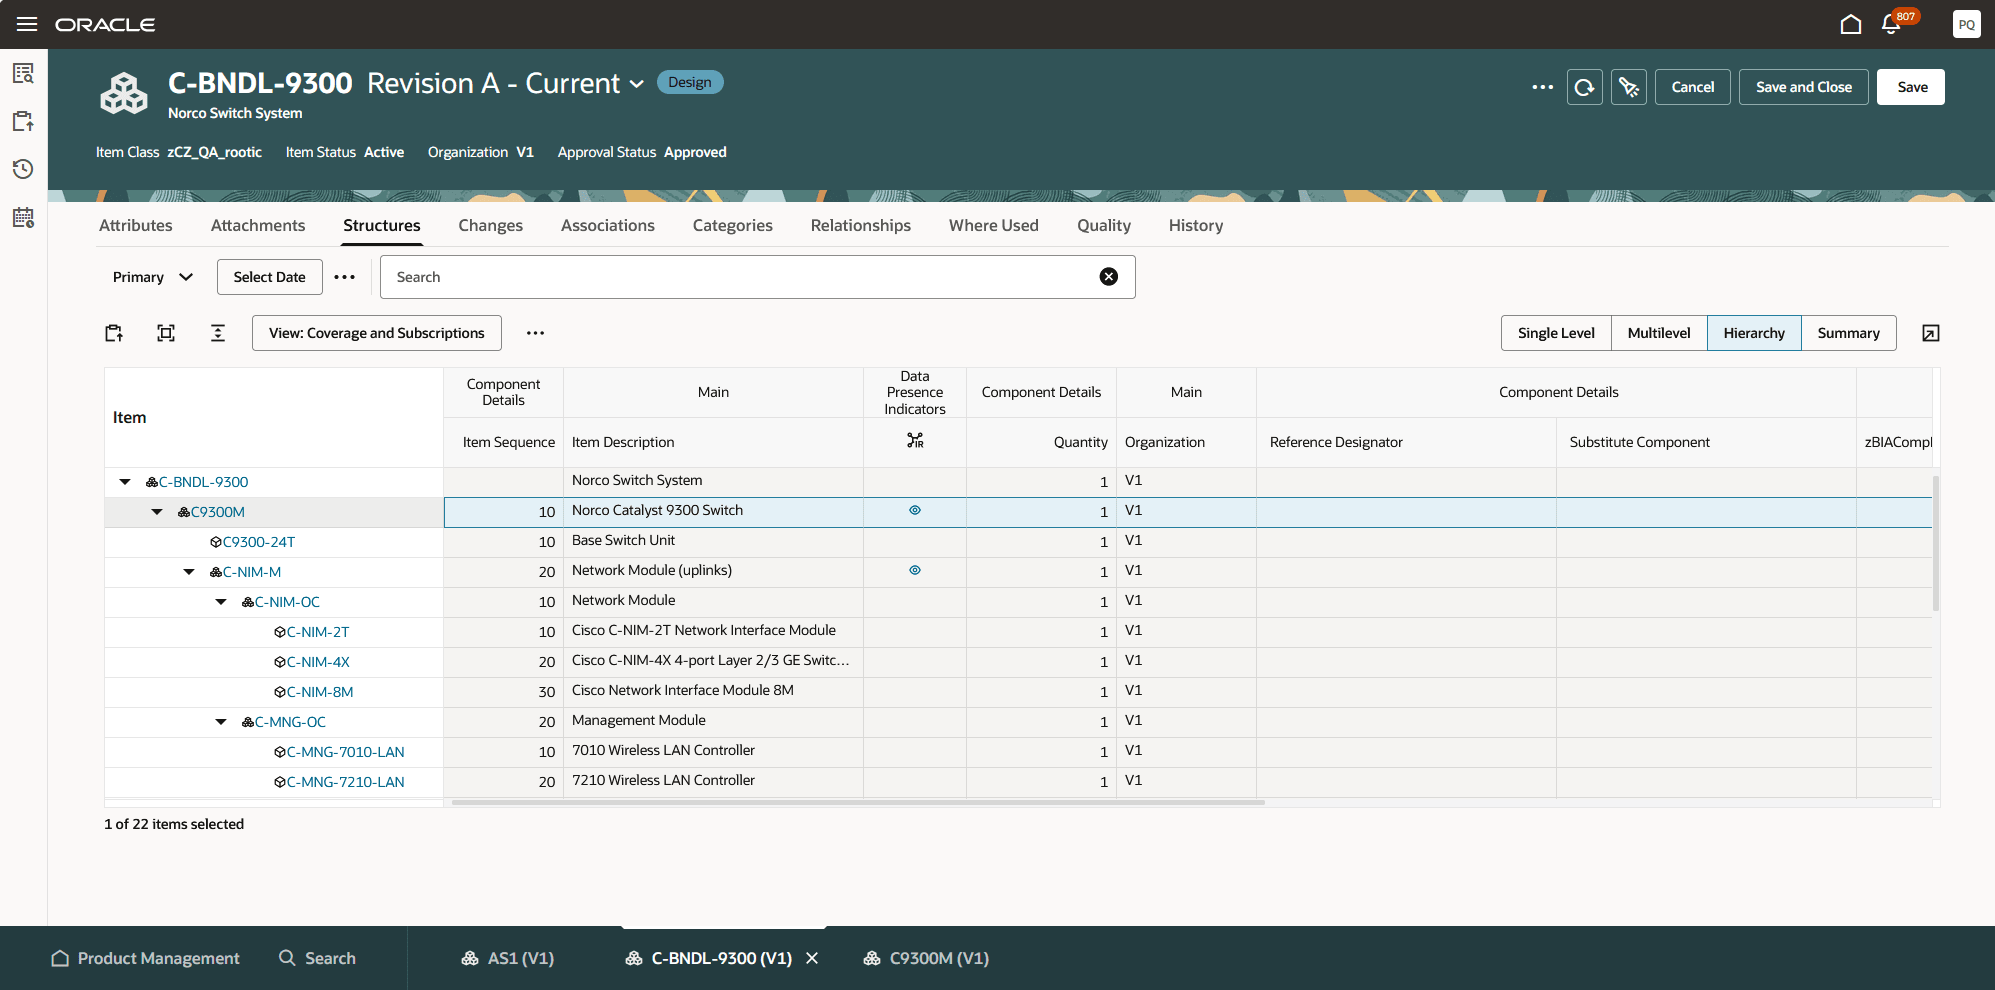
Task: Click Save and Close
Action: tap(1804, 87)
